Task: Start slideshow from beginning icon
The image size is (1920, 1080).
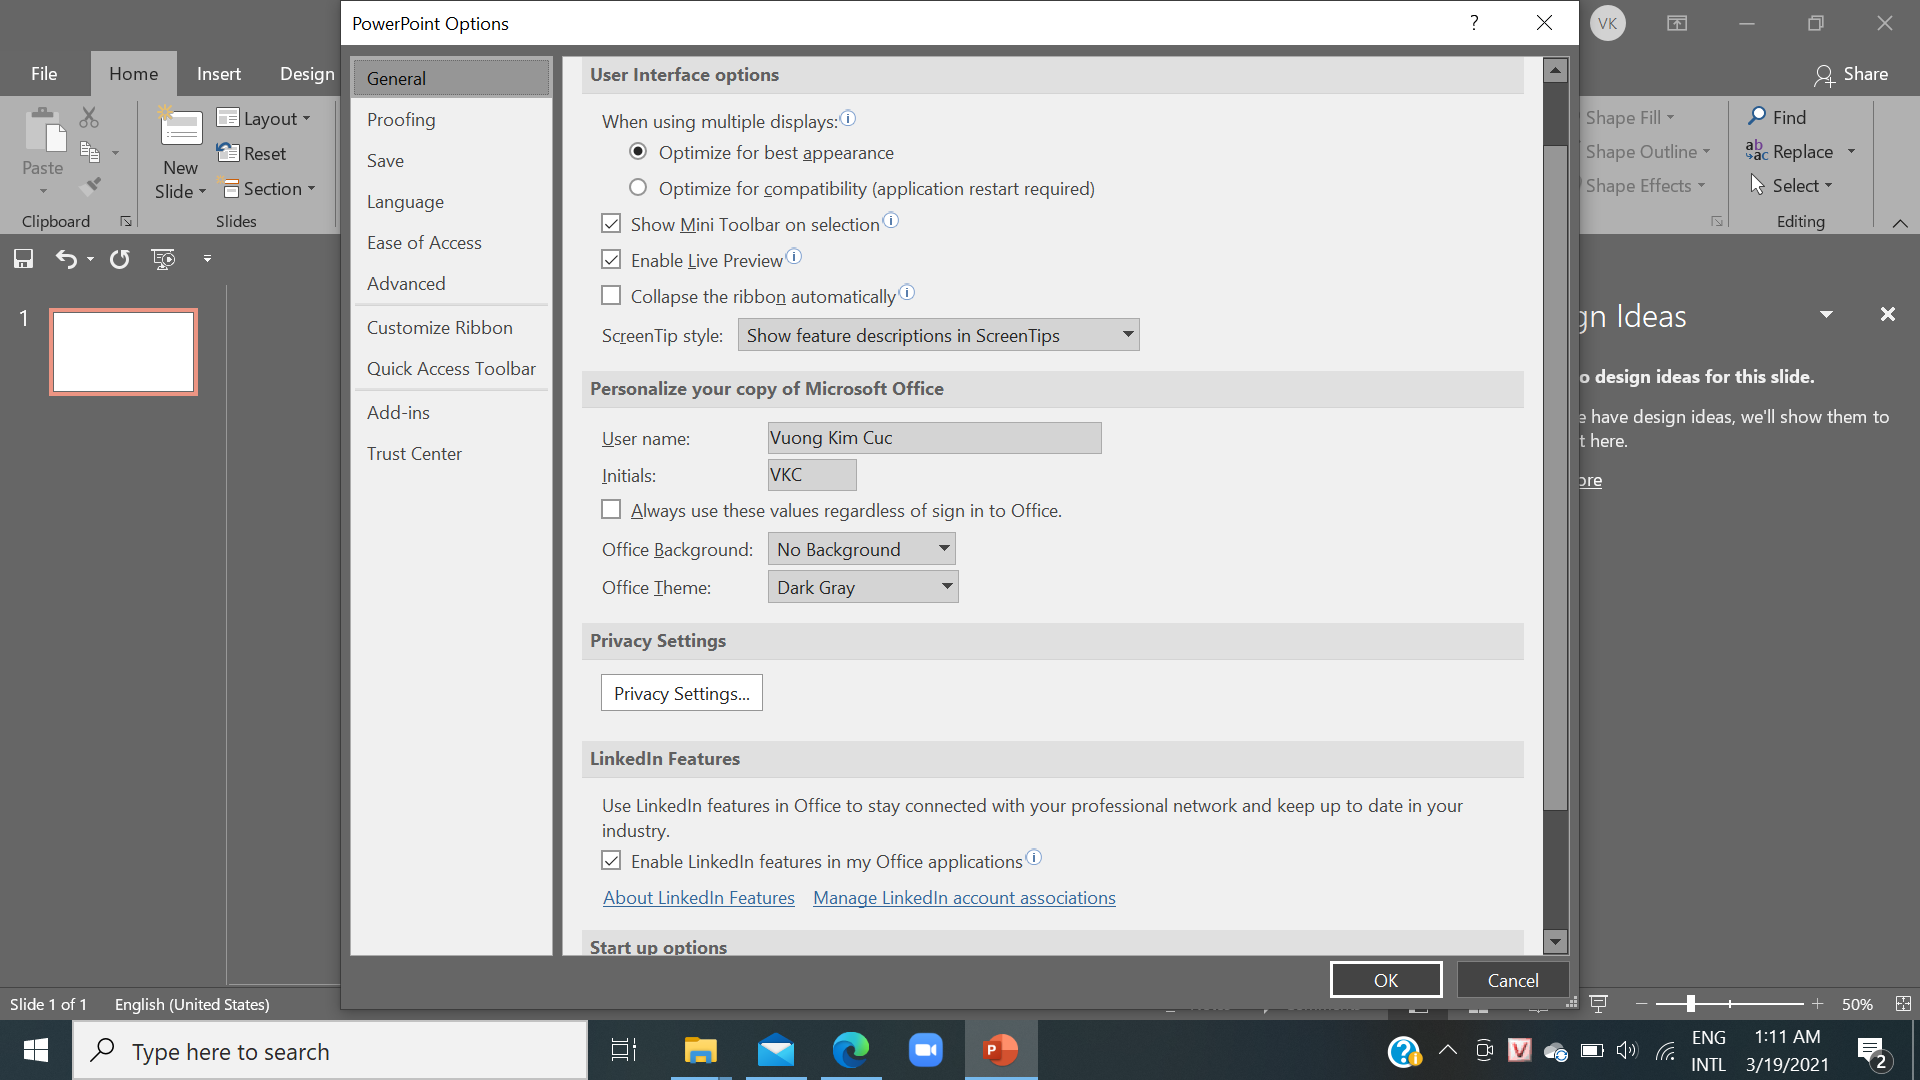Action: pyautogui.click(x=163, y=259)
